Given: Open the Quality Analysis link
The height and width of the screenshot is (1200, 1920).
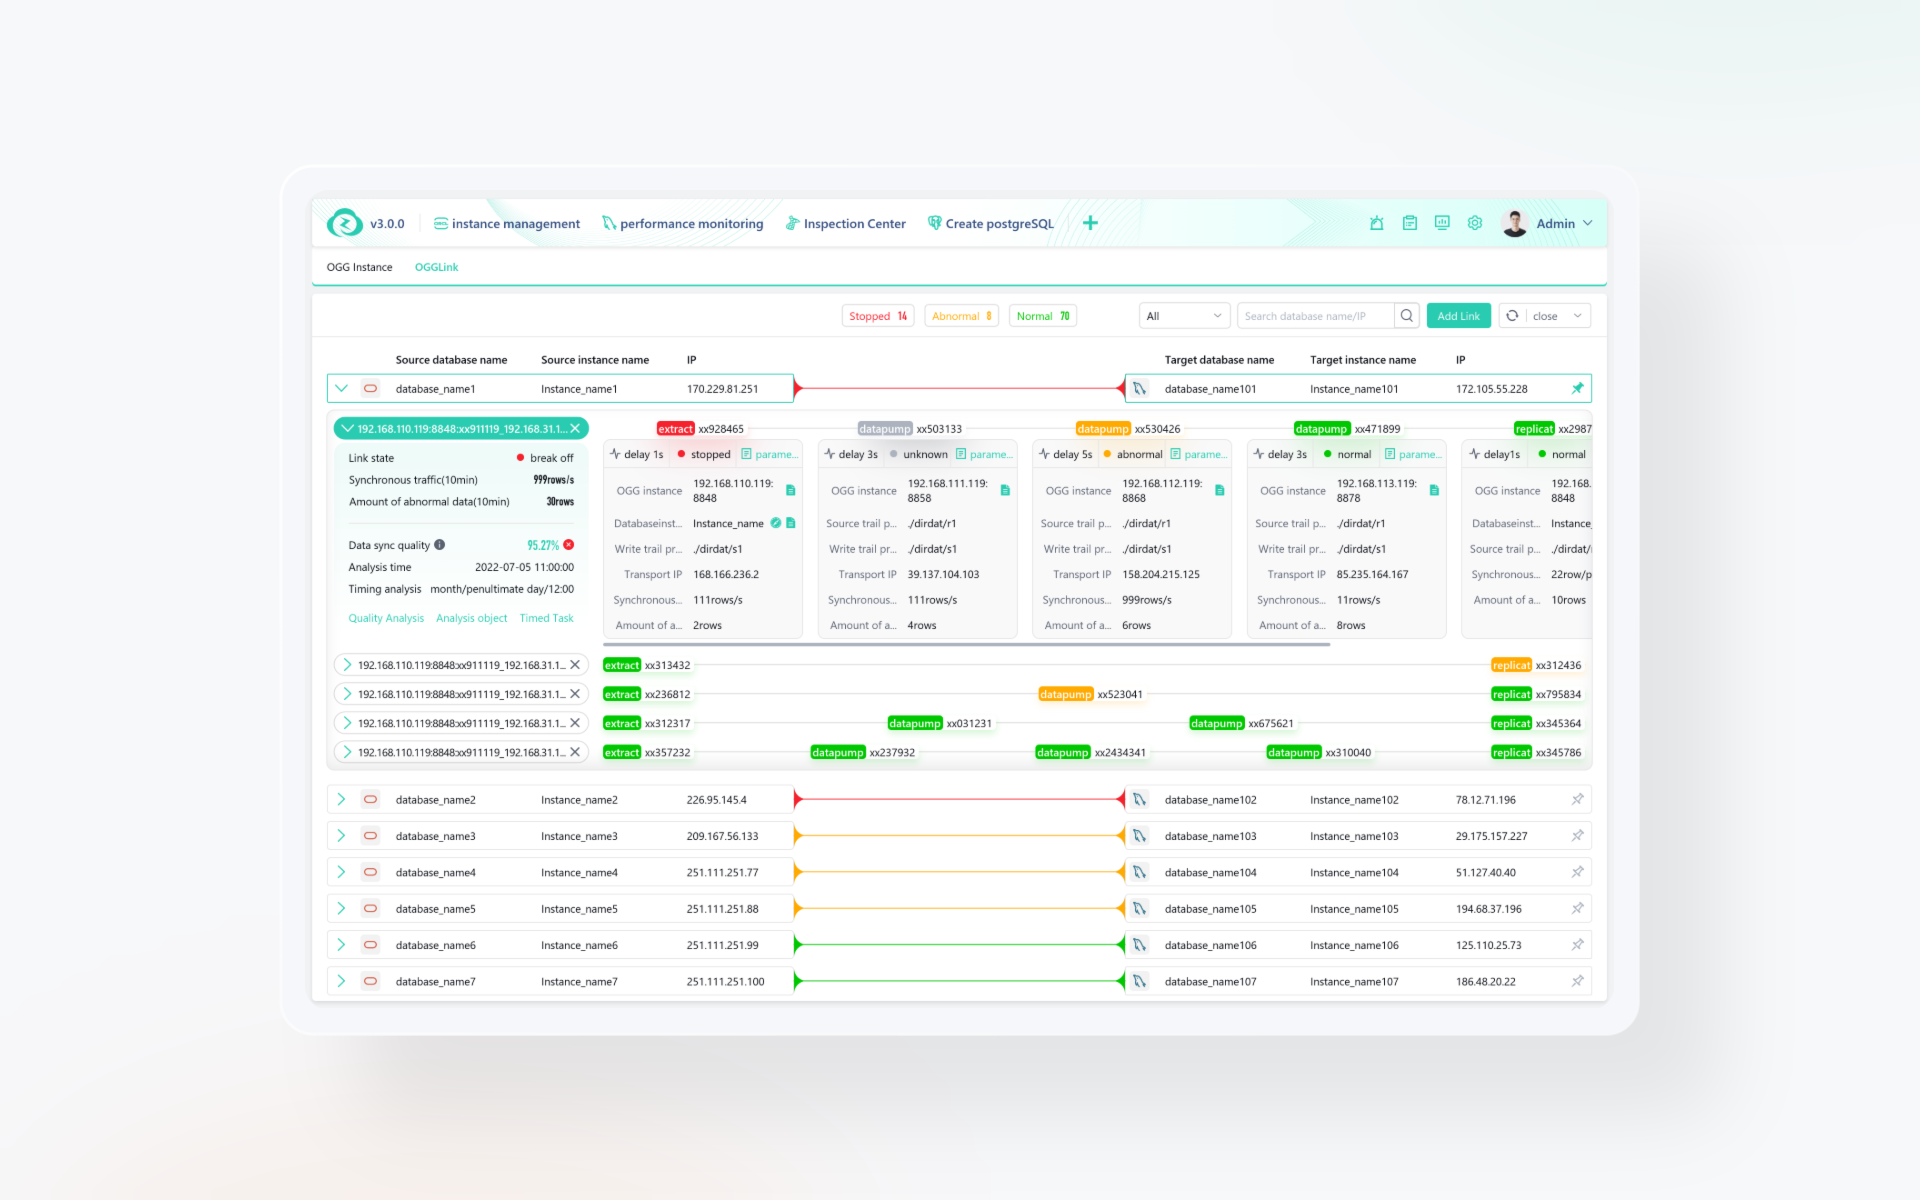Looking at the screenshot, I should coord(386,618).
